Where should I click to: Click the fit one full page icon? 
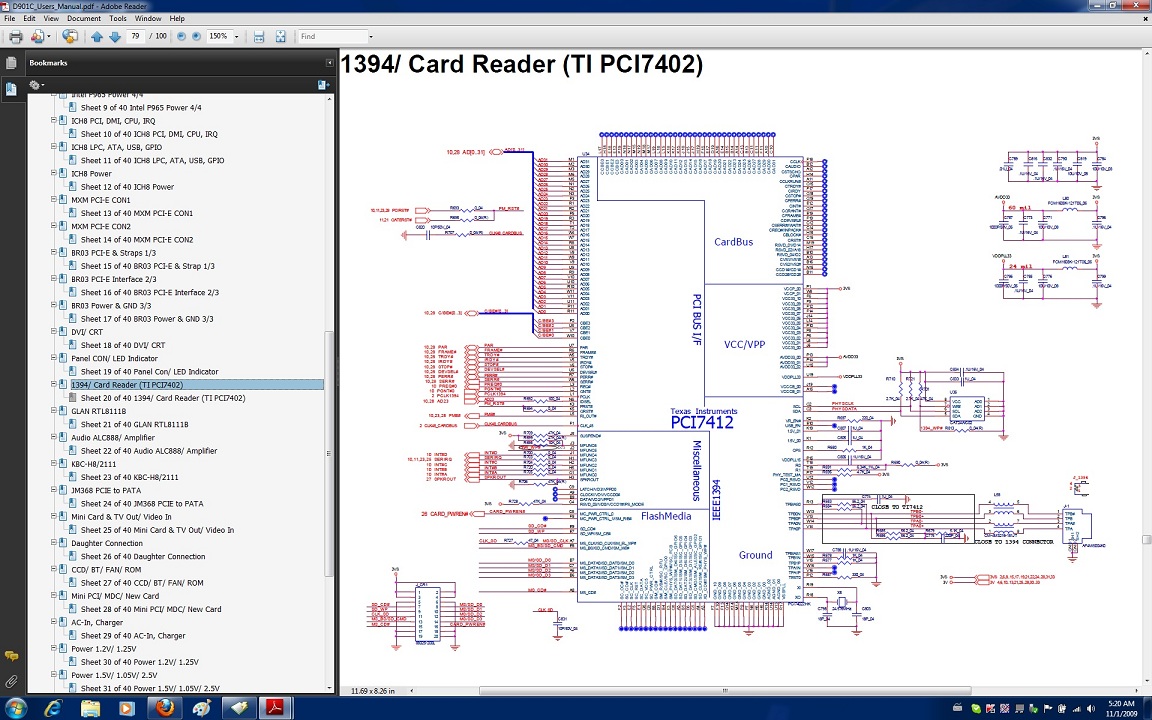[280, 36]
